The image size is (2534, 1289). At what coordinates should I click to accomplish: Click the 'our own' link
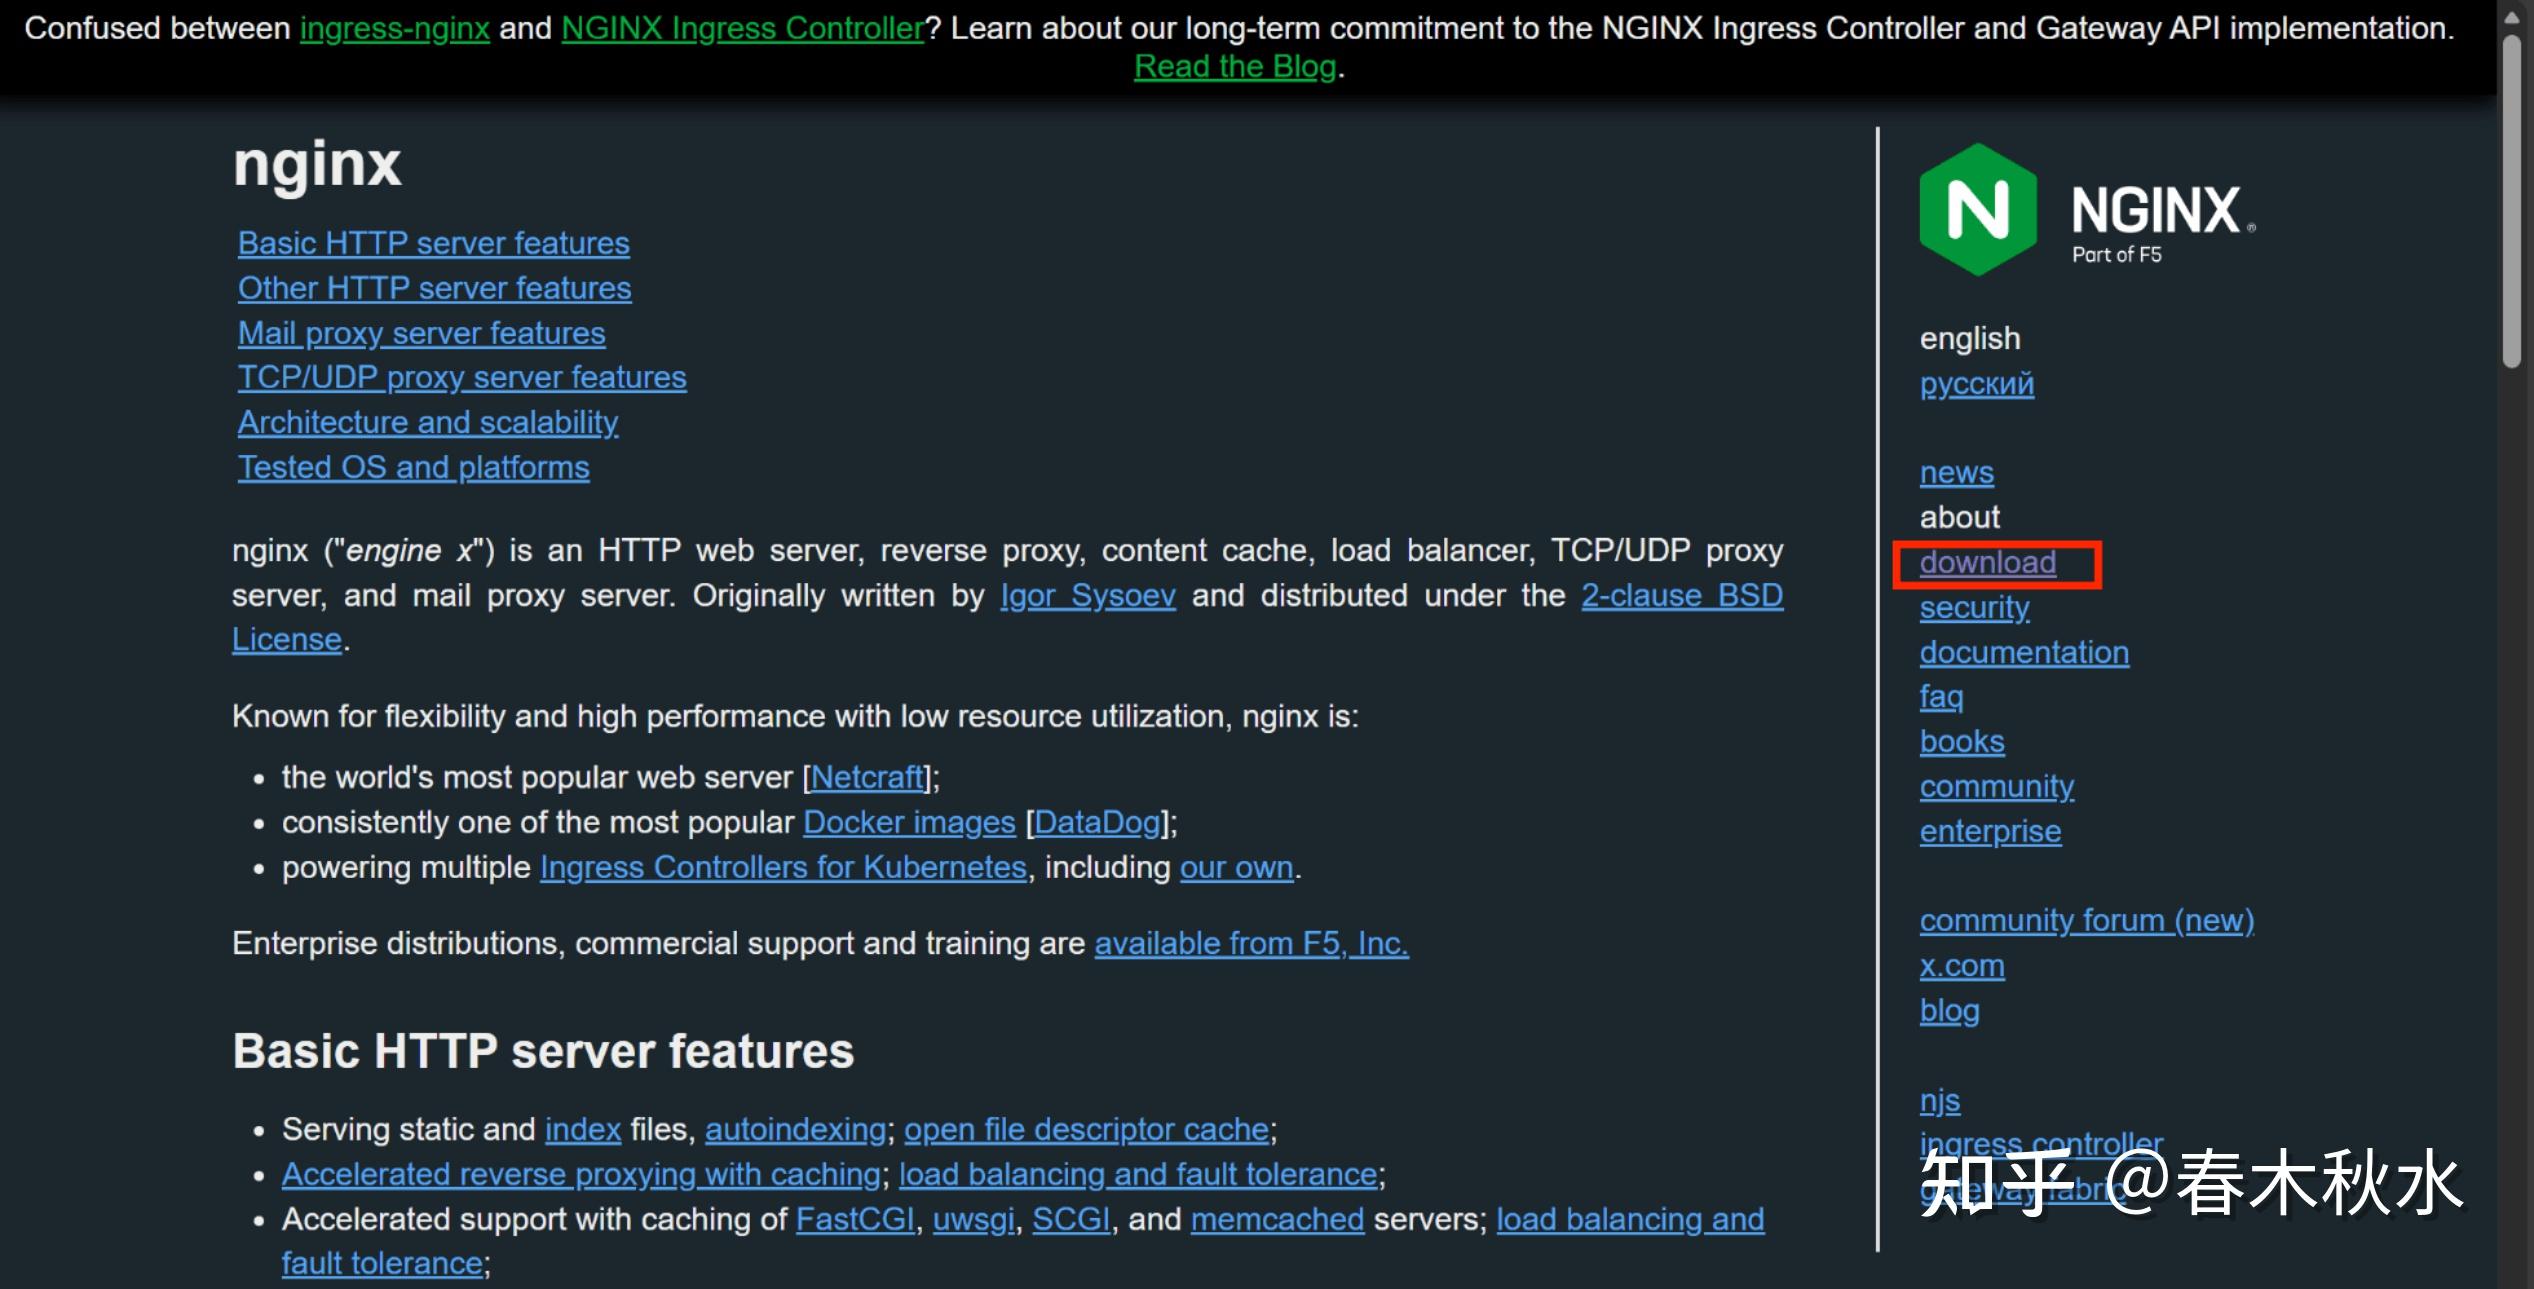tap(1237, 867)
